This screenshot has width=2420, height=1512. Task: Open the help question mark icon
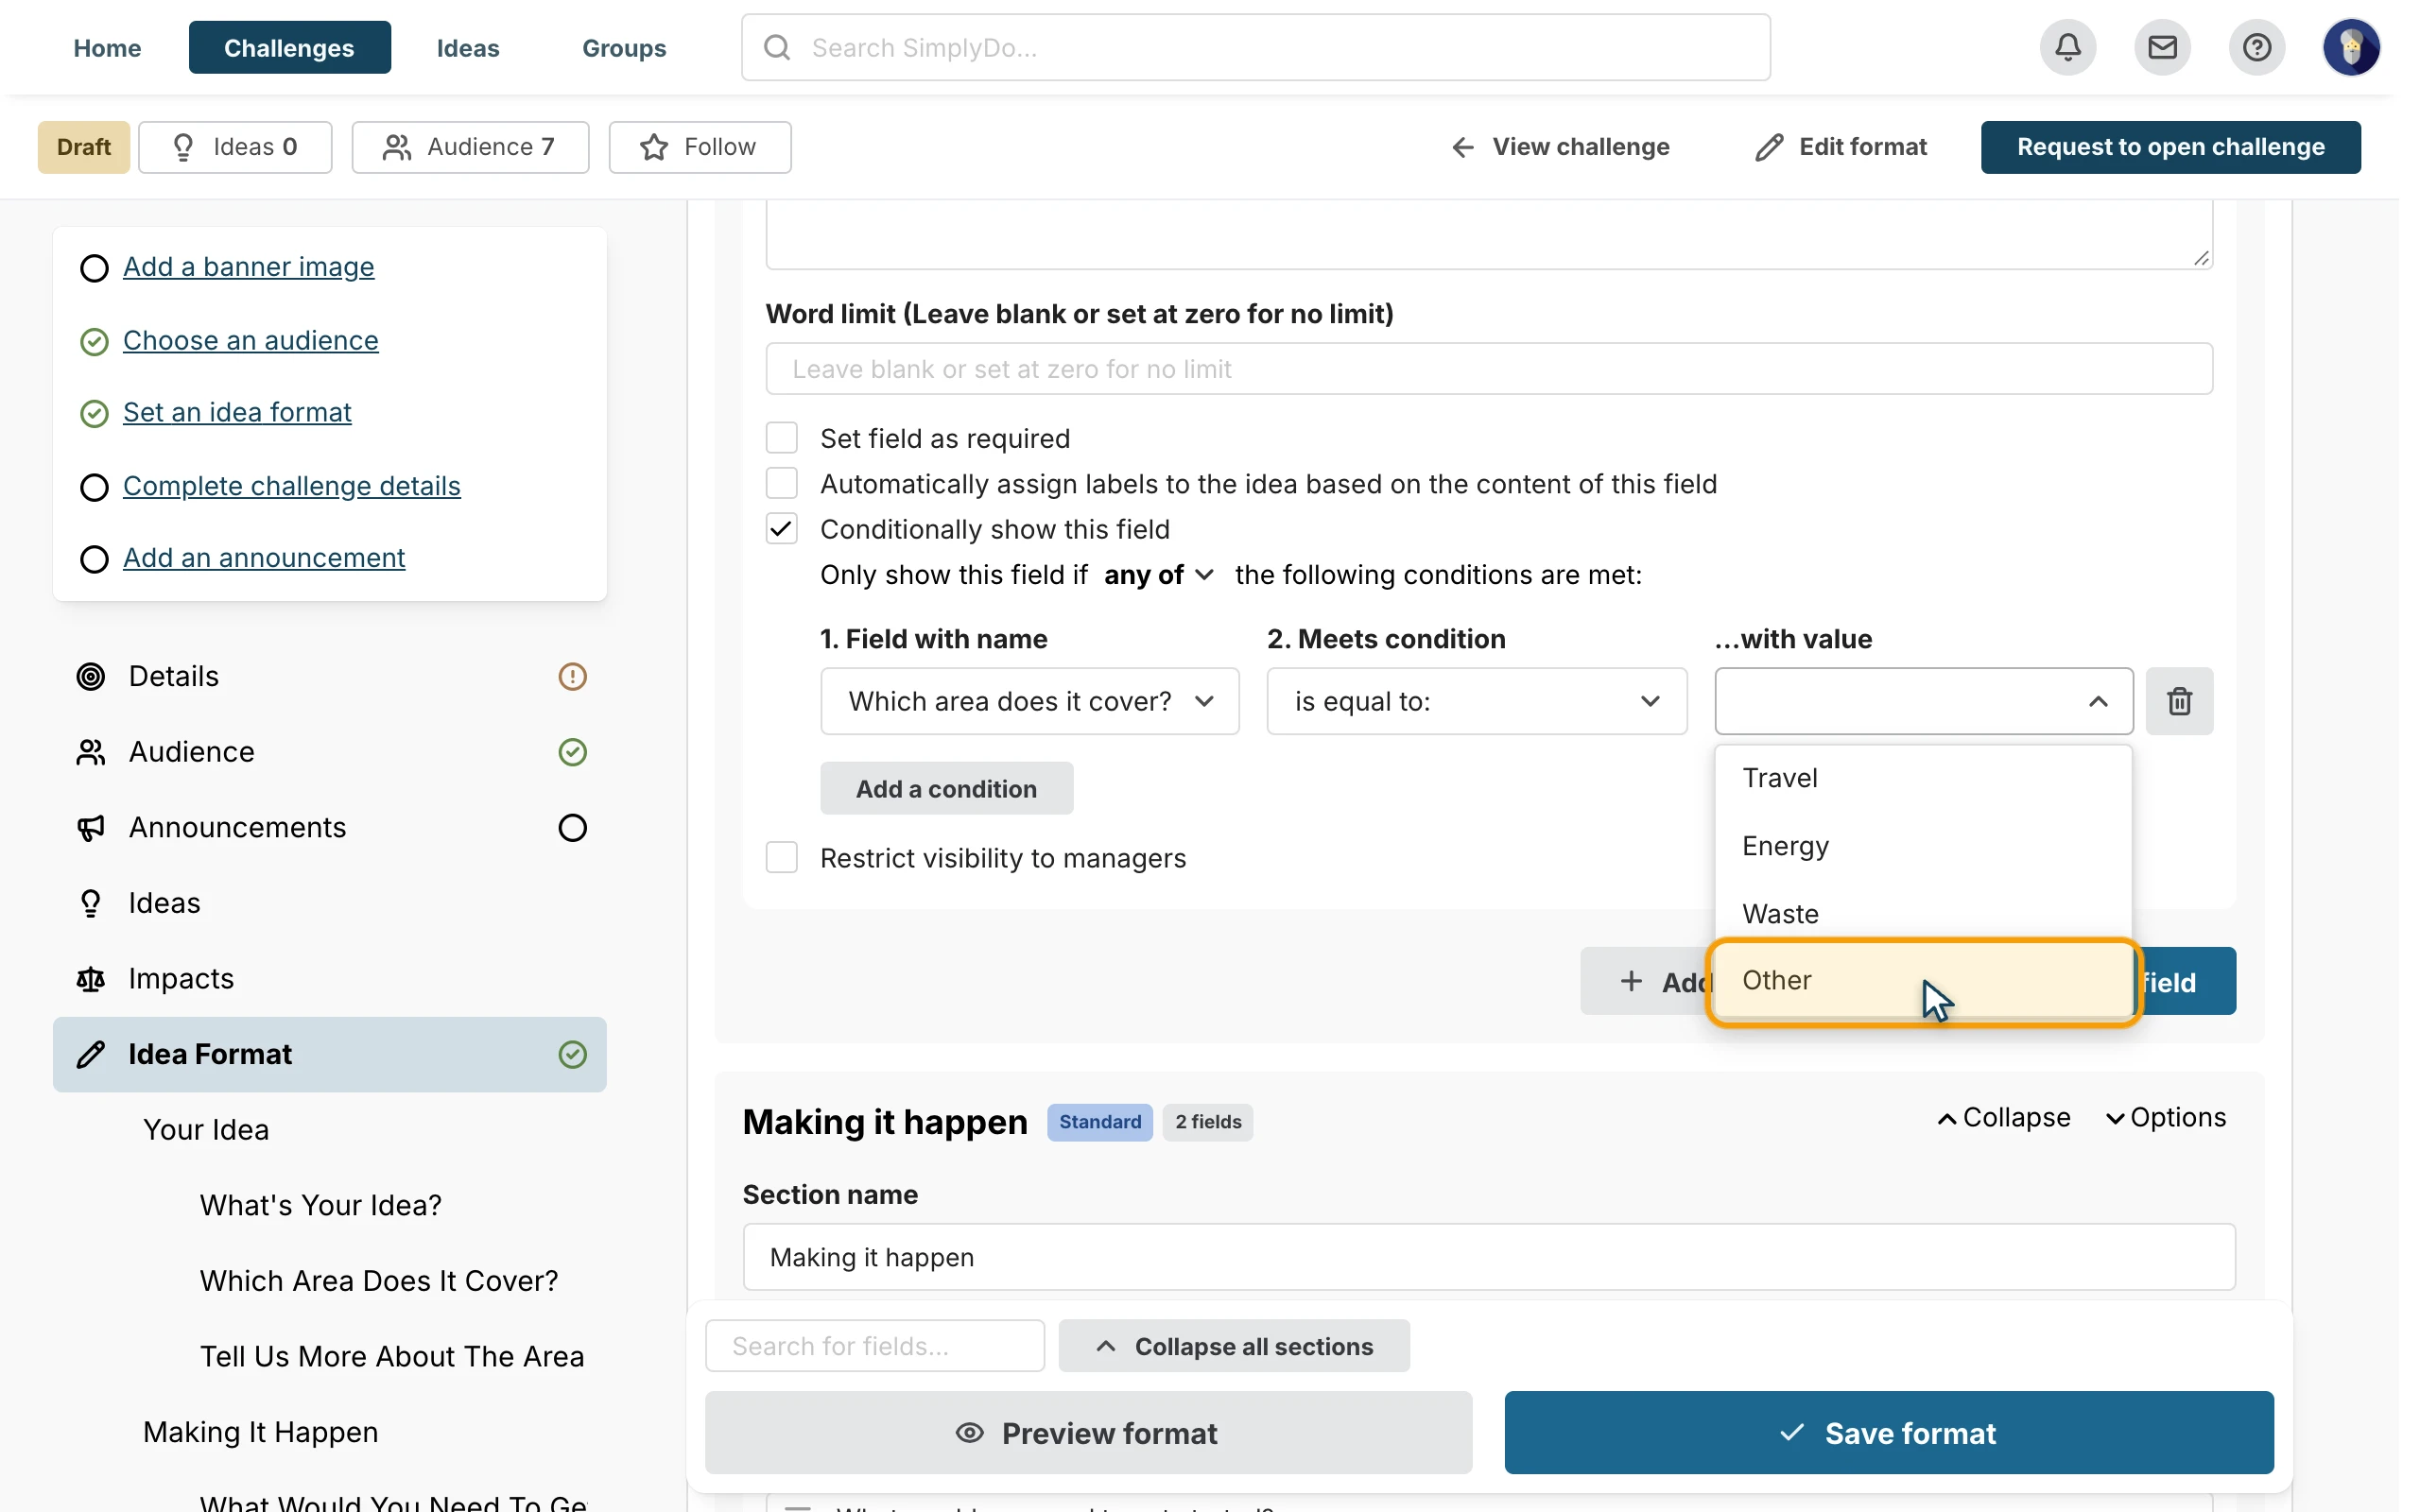2256,47
